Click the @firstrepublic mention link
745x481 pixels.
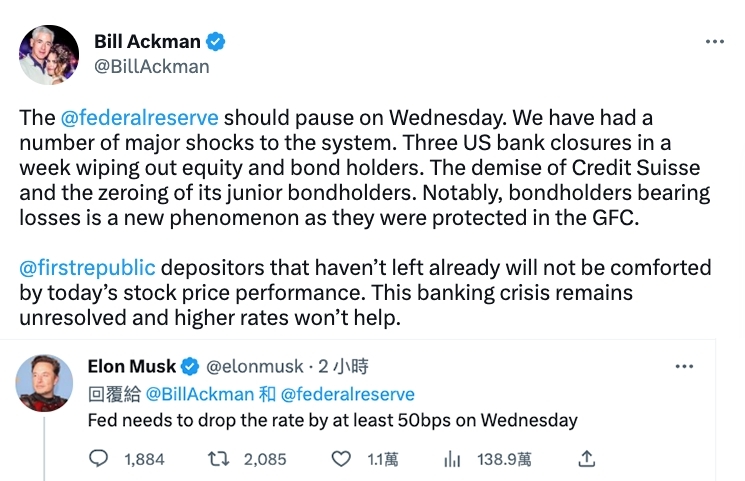88,267
